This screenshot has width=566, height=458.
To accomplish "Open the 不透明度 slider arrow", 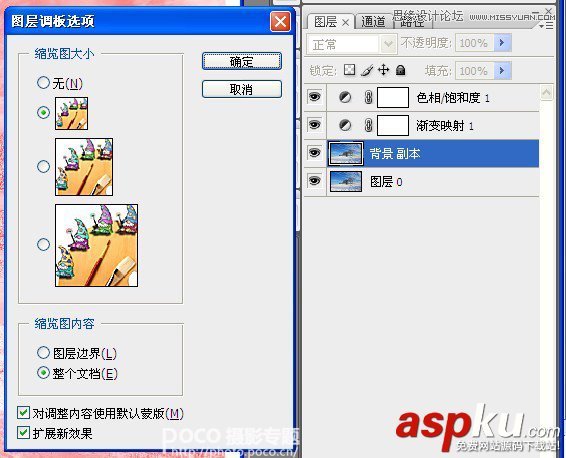I will (x=502, y=43).
